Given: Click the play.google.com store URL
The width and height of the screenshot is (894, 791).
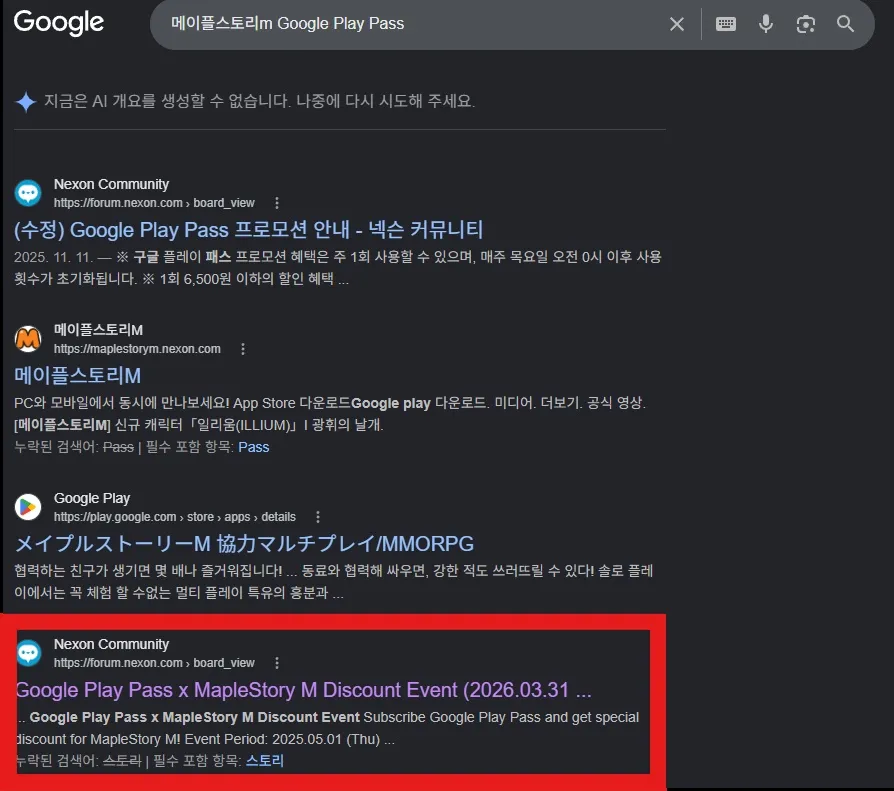Looking at the screenshot, I should point(174,517).
